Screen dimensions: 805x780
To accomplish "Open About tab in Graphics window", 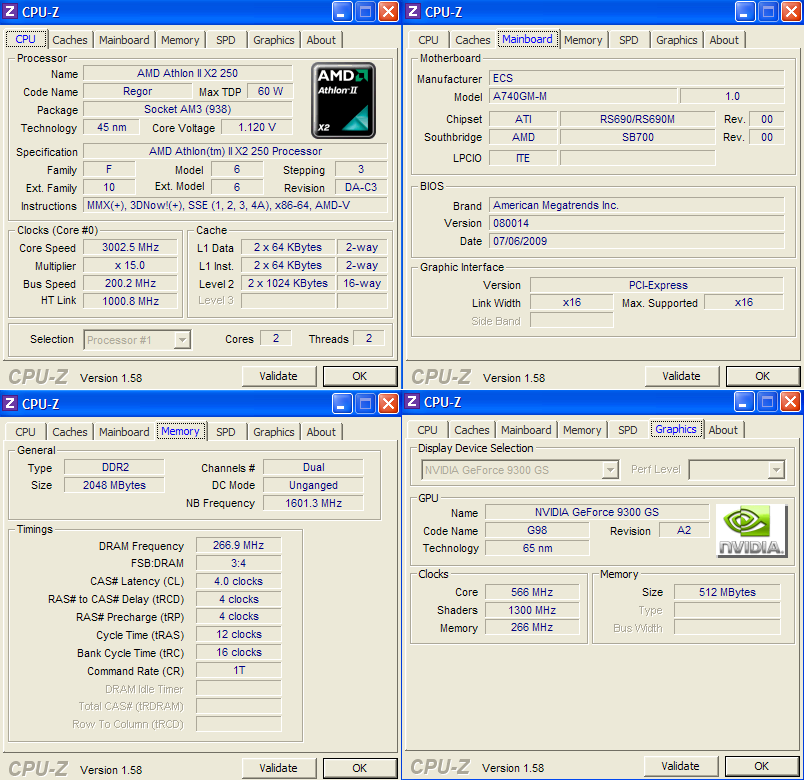I will (723, 430).
